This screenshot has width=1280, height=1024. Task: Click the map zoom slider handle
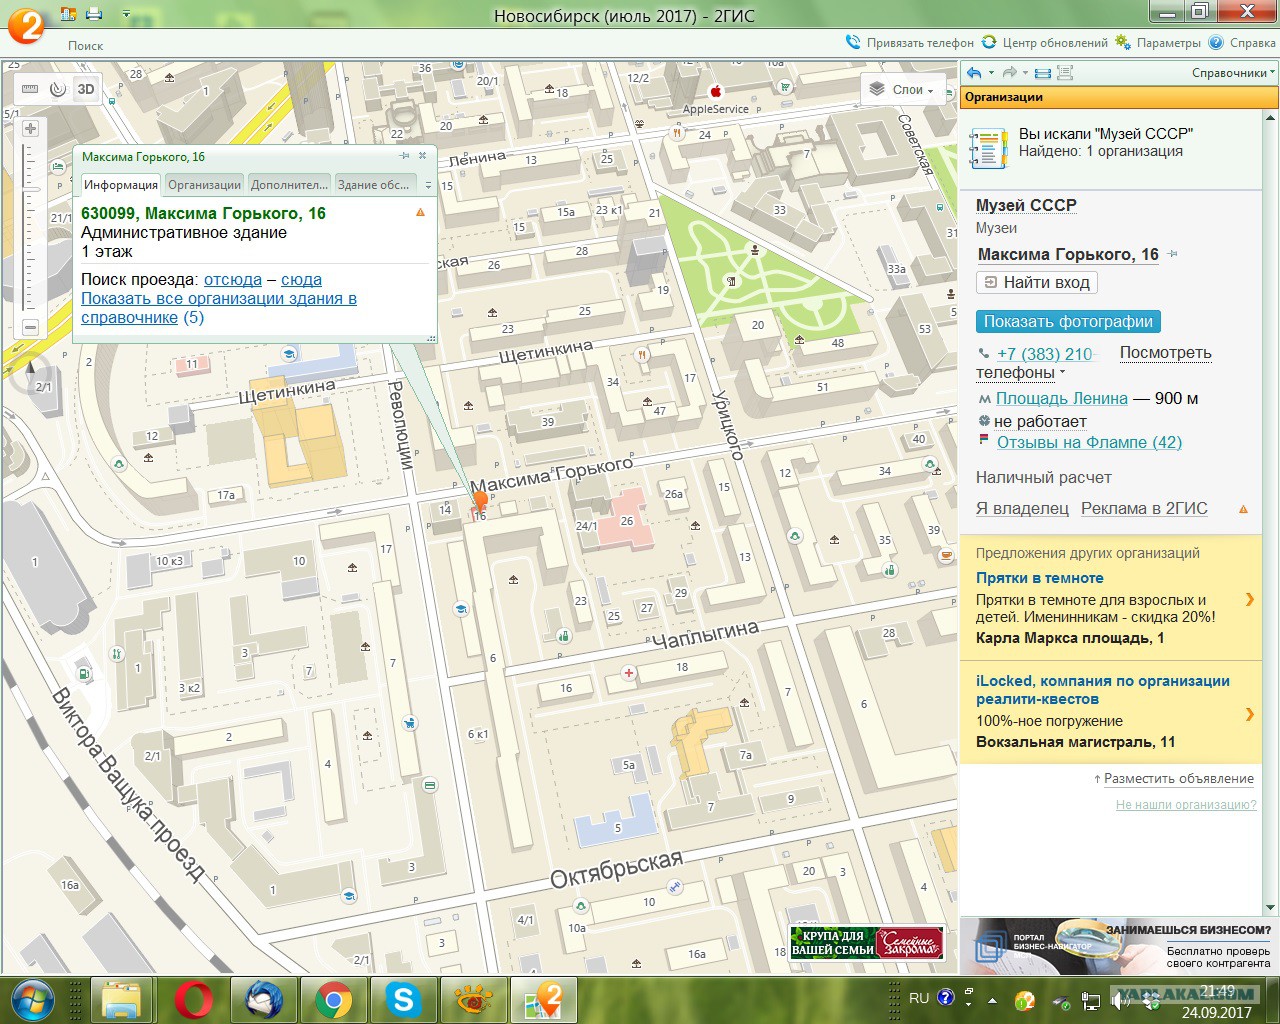pos(31,188)
